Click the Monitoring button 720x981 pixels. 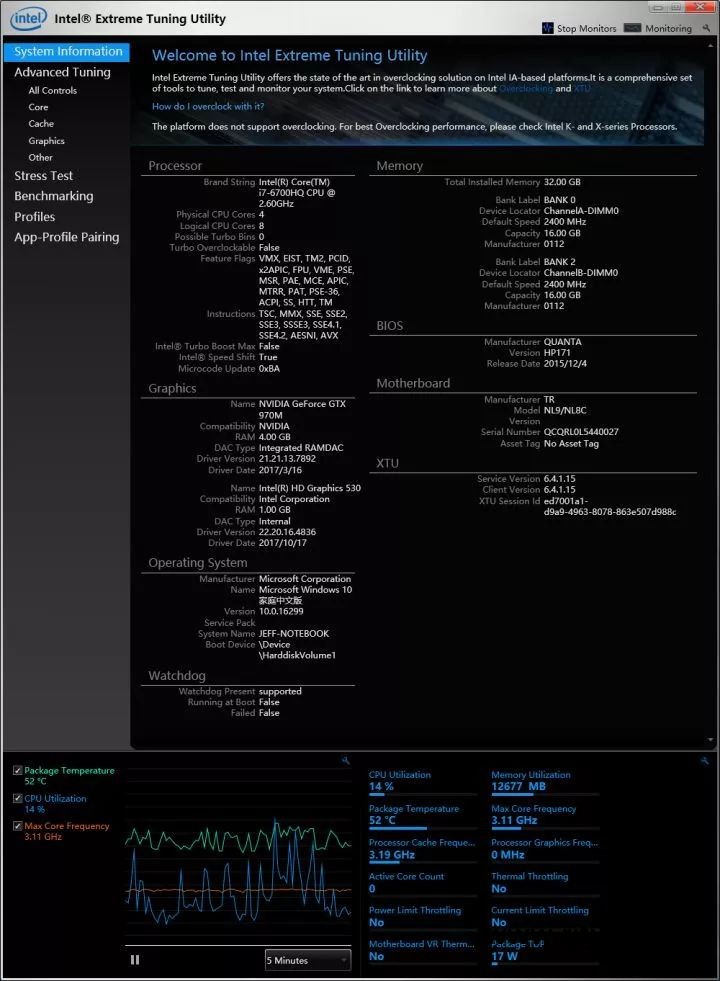pyautogui.click(x=658, y=28)
